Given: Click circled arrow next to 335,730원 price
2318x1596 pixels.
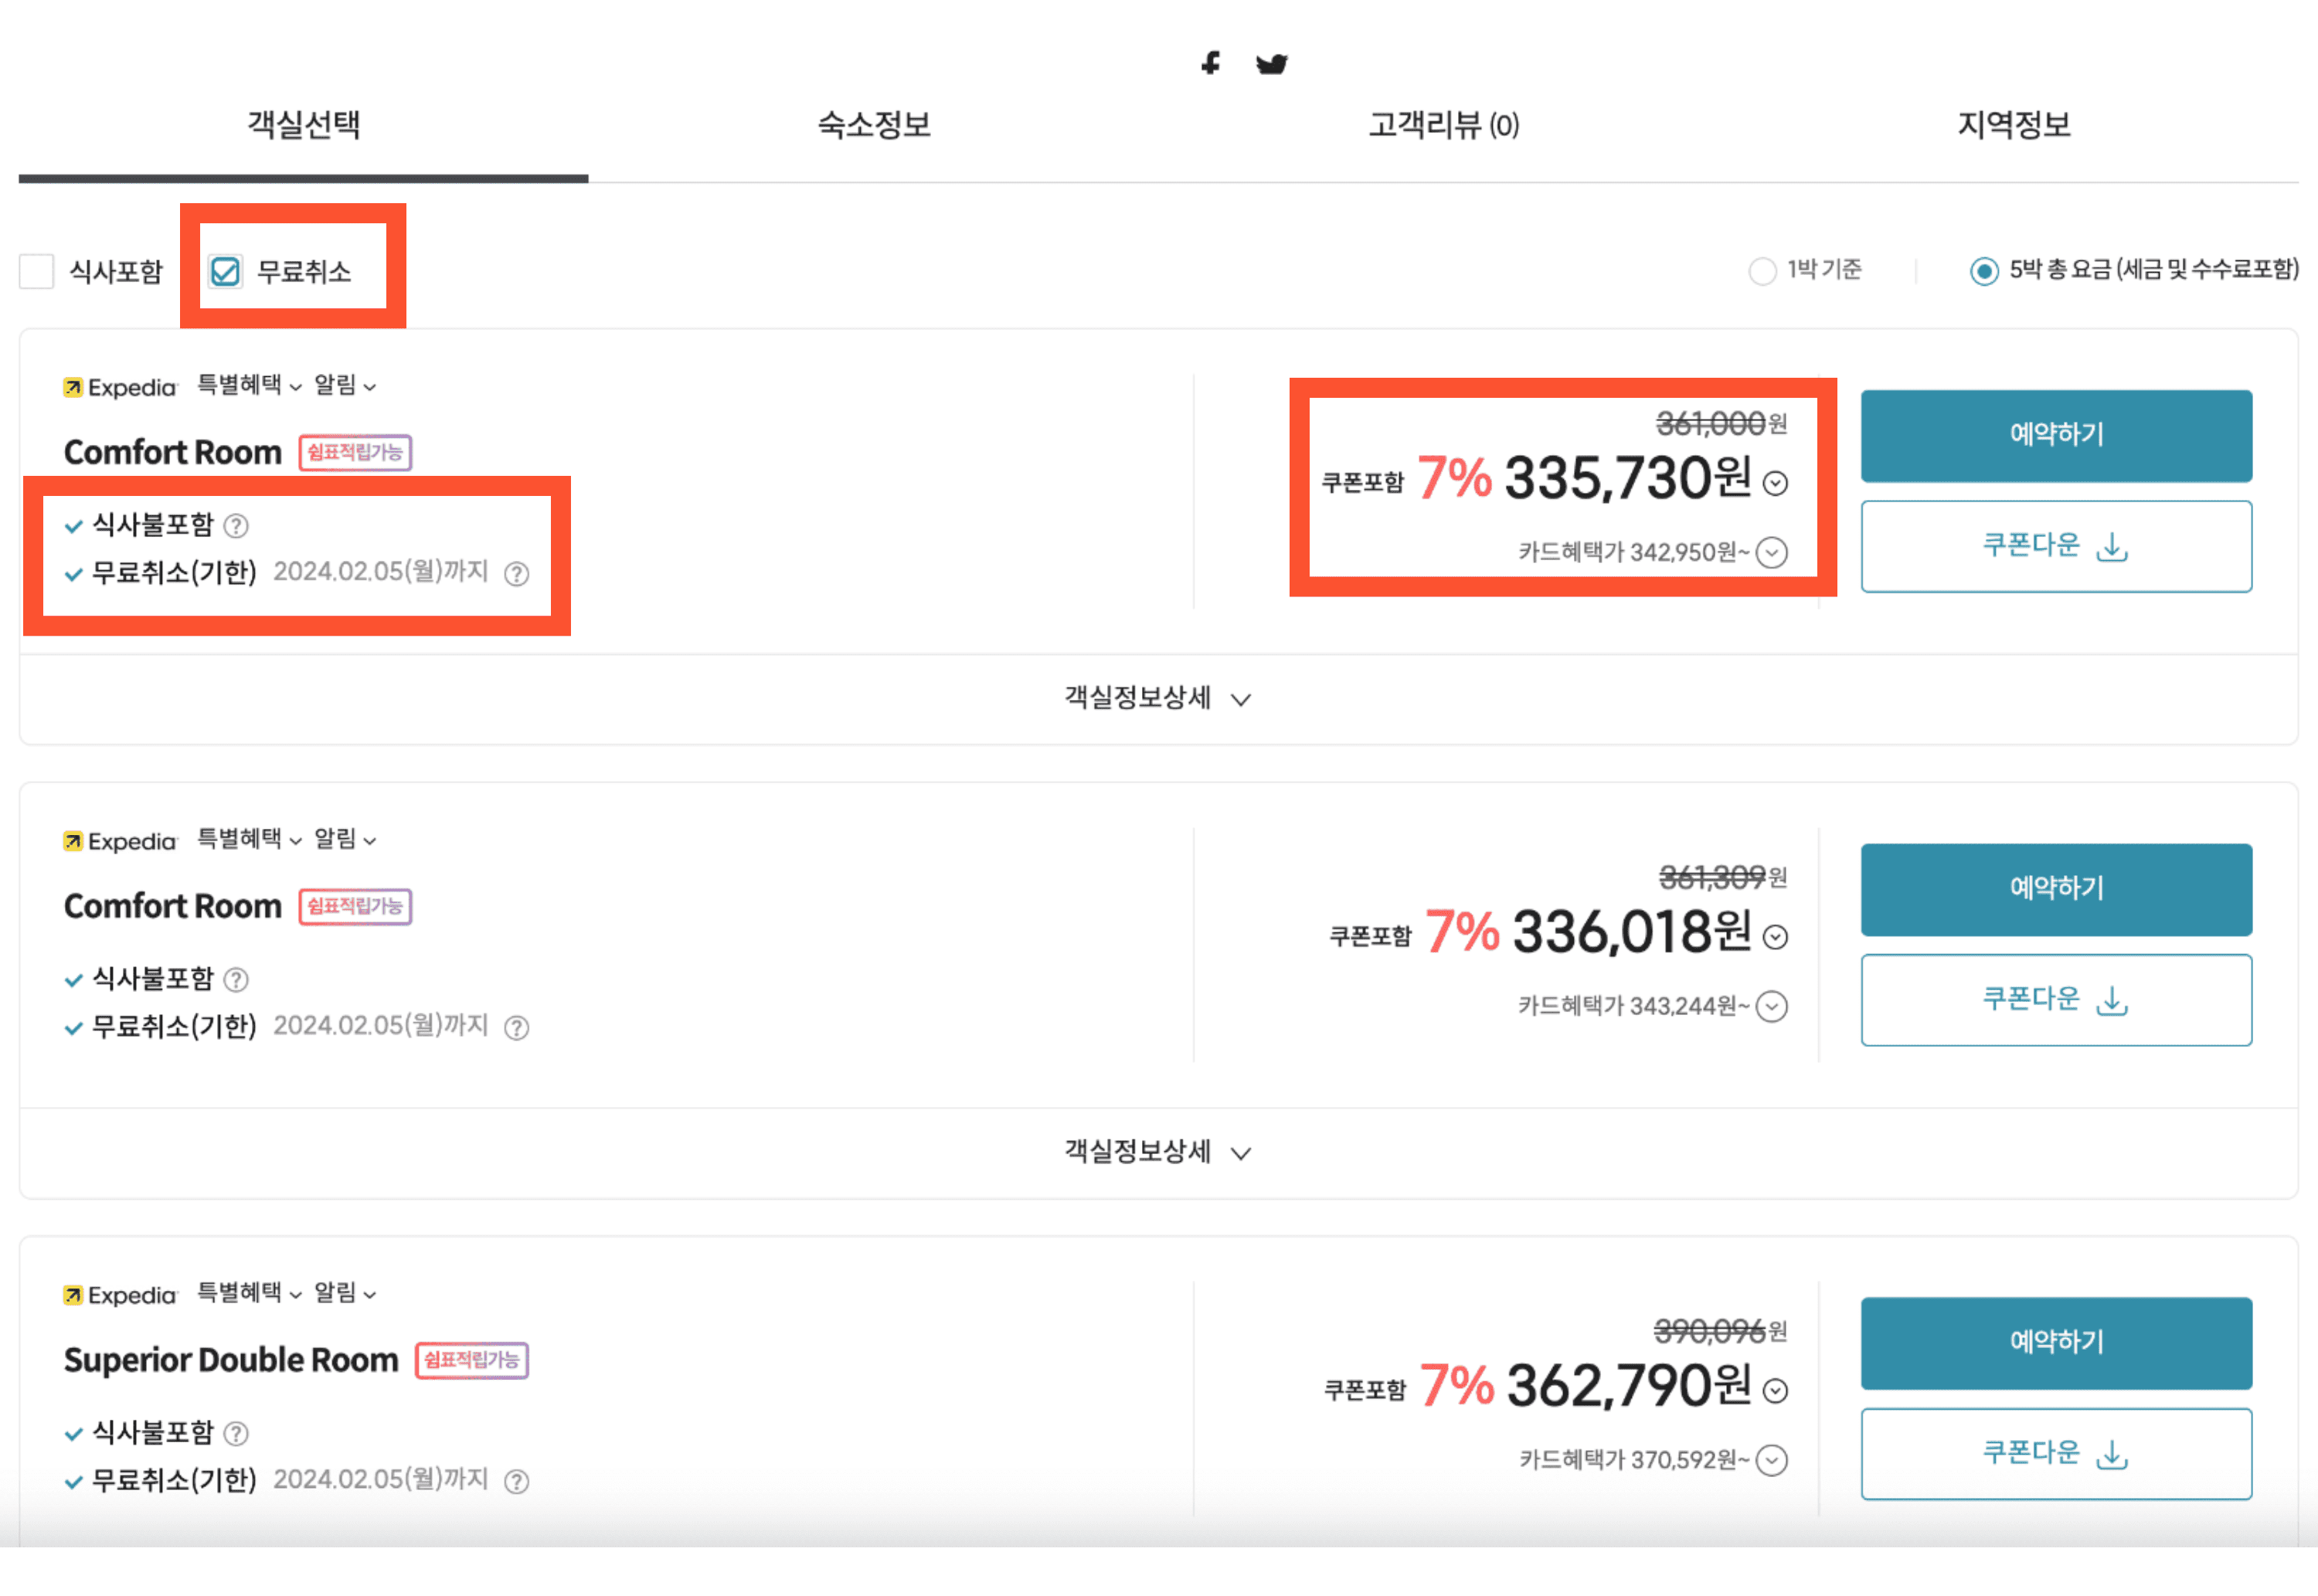Looking at the screenshot, I should [1775, 484].
